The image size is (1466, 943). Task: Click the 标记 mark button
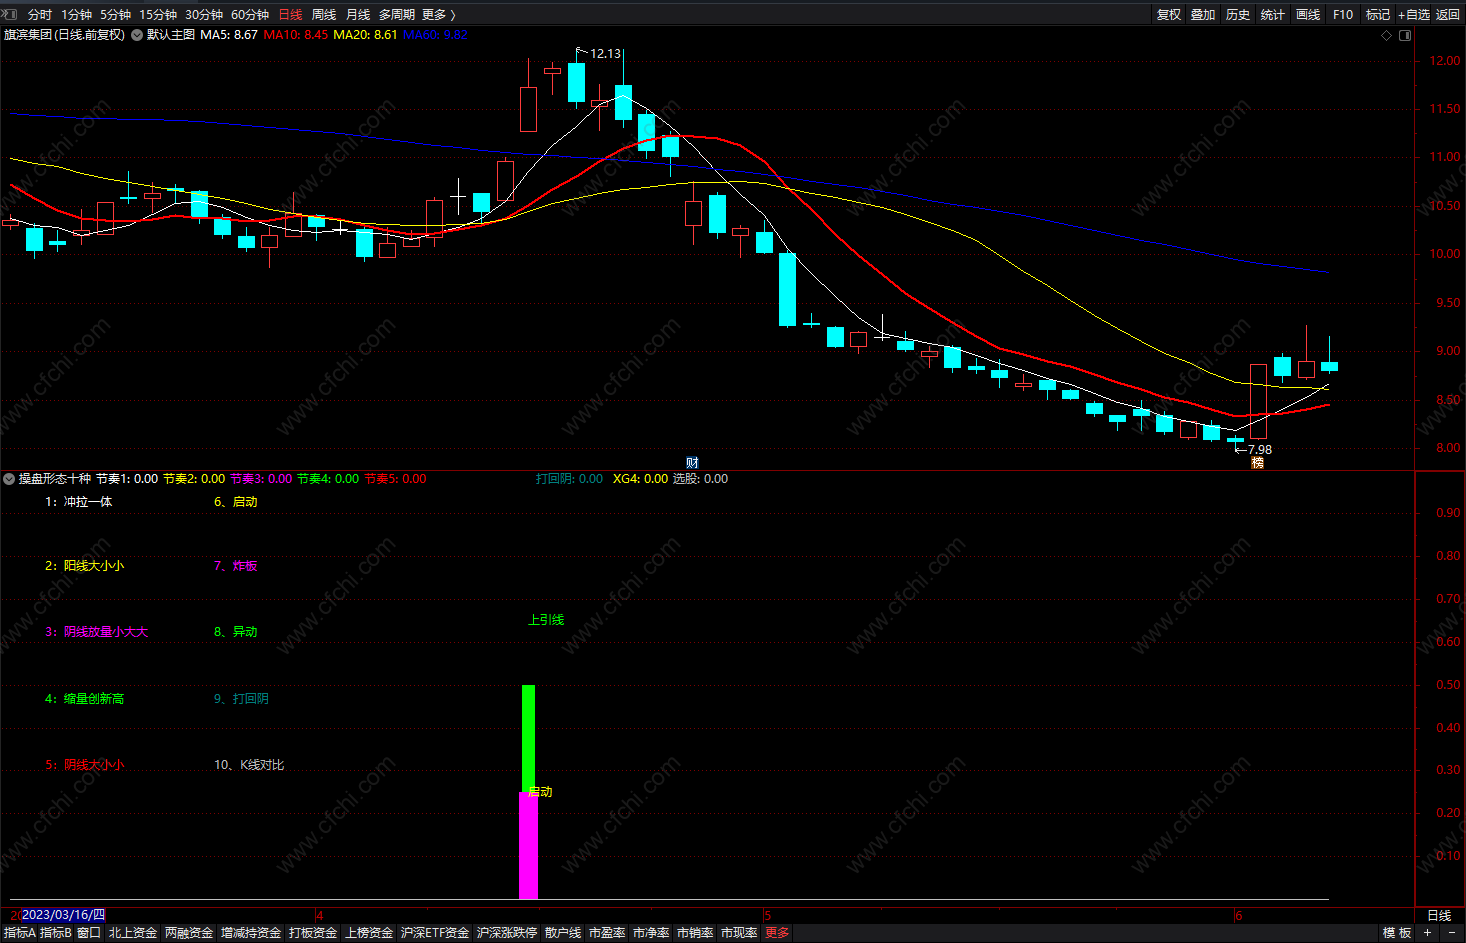(x=1378, y=14)
